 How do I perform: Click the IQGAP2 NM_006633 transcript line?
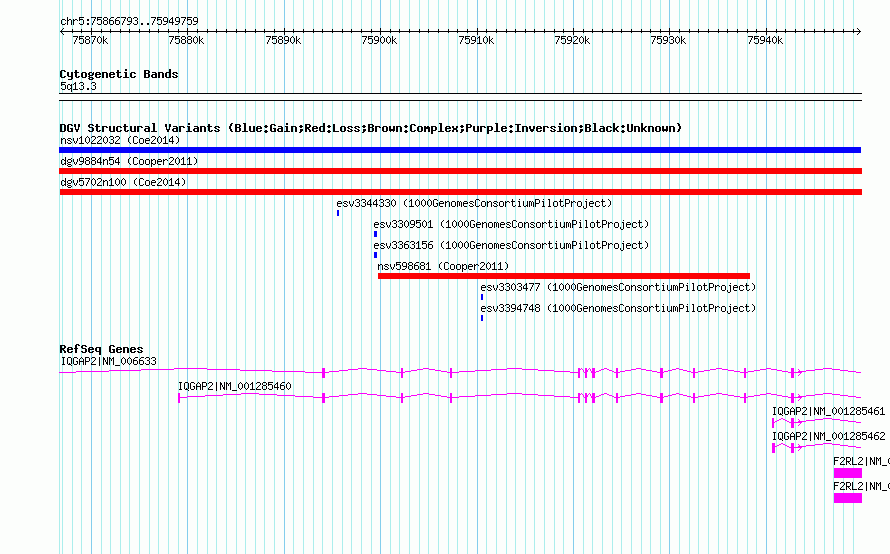(460, 372)
